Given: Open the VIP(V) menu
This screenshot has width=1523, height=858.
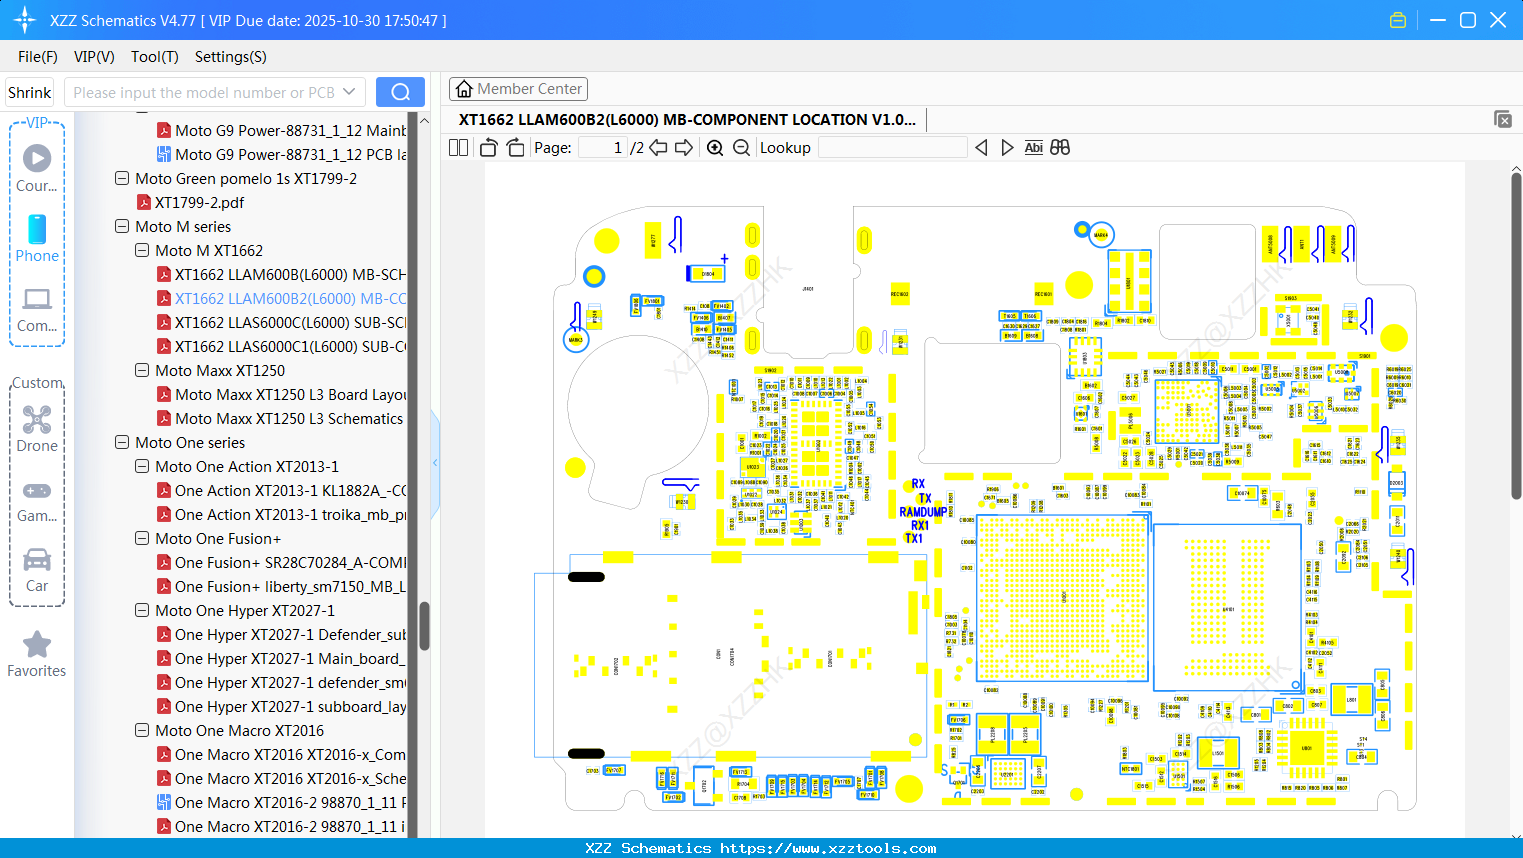Looking at the screenshot, I should click(x=94, y=57).
